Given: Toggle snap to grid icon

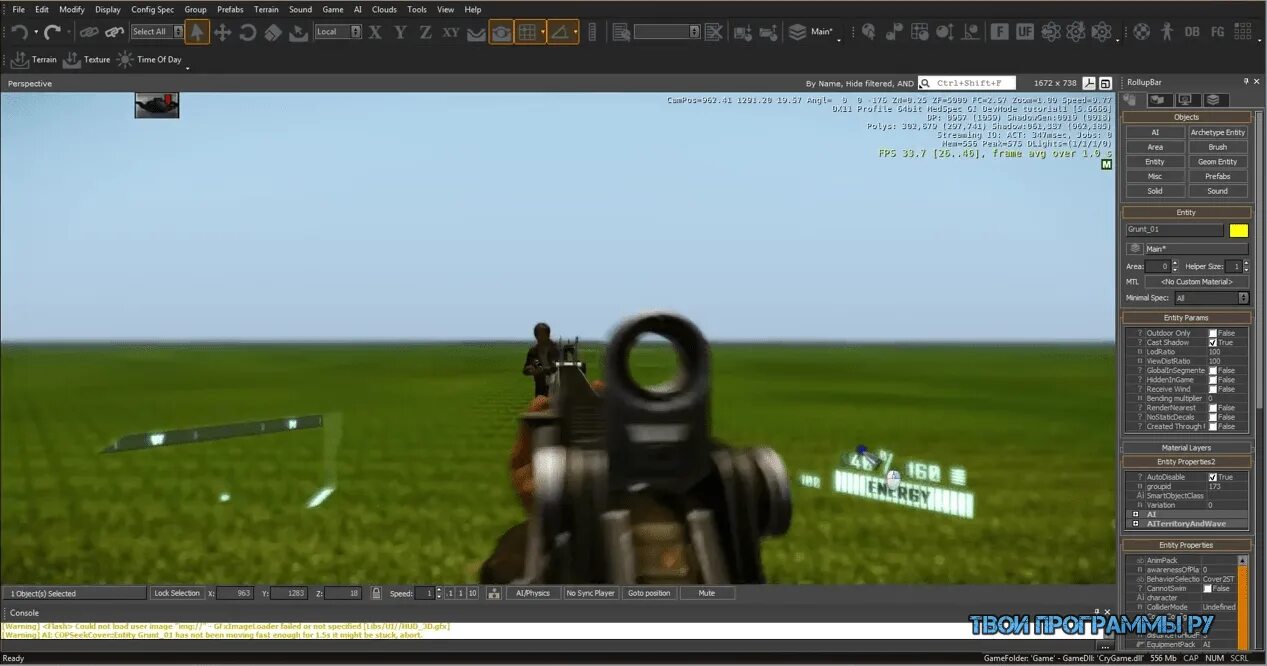Looking at the screenshot, I should (x=527, y=32).
